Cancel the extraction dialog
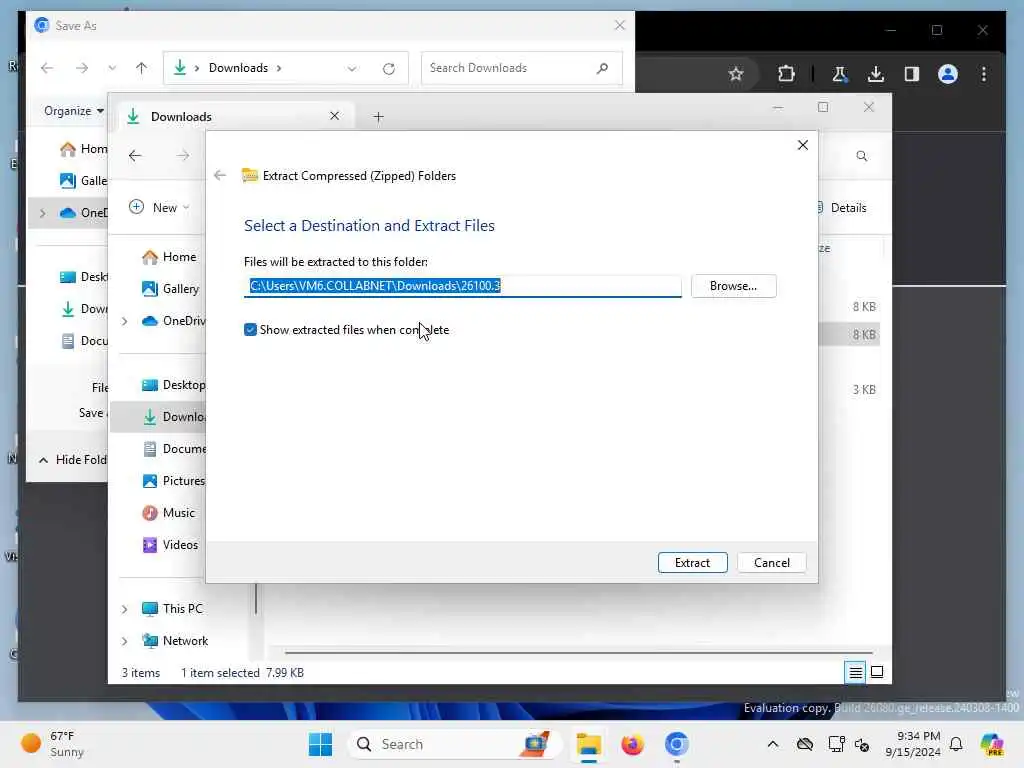Screen dimensions: 1024x768 click(x=771, y=563)
